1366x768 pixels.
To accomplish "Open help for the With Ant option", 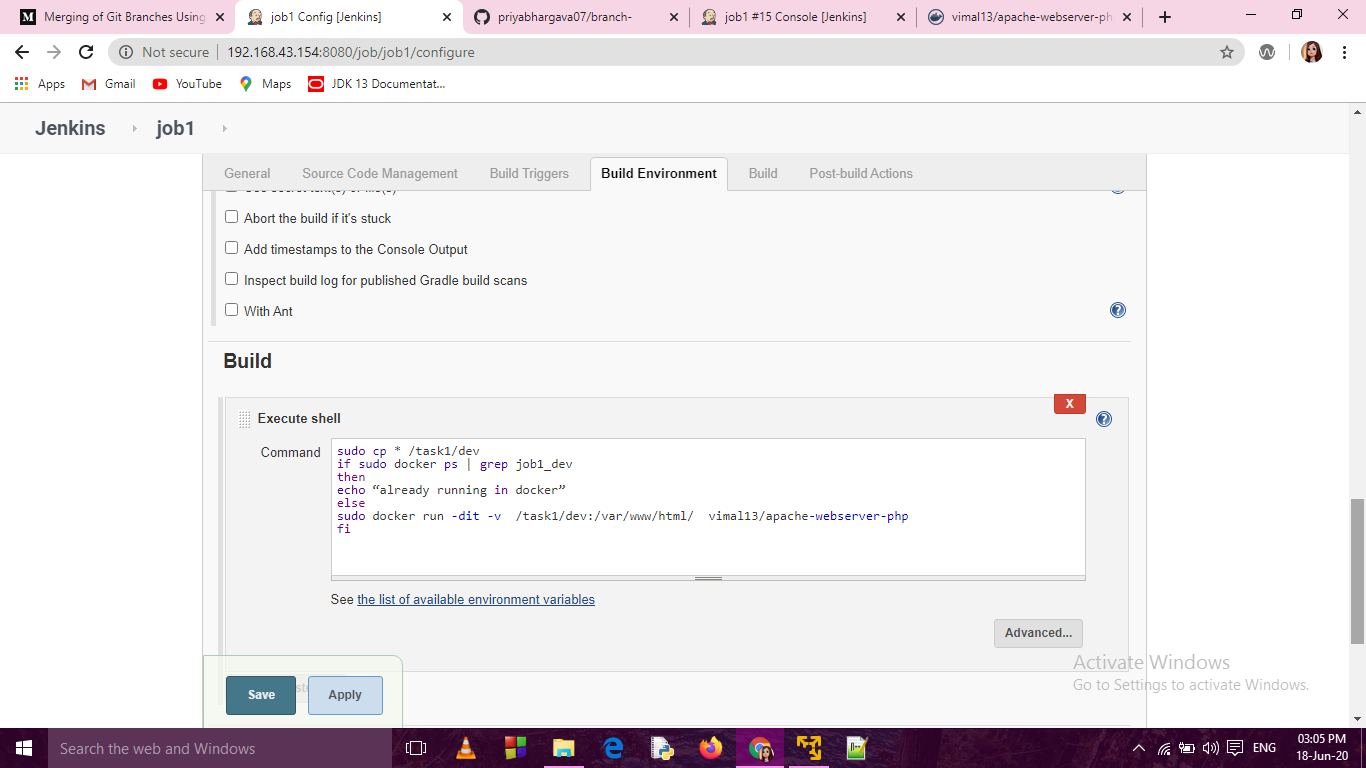I will coord(1117,310).
